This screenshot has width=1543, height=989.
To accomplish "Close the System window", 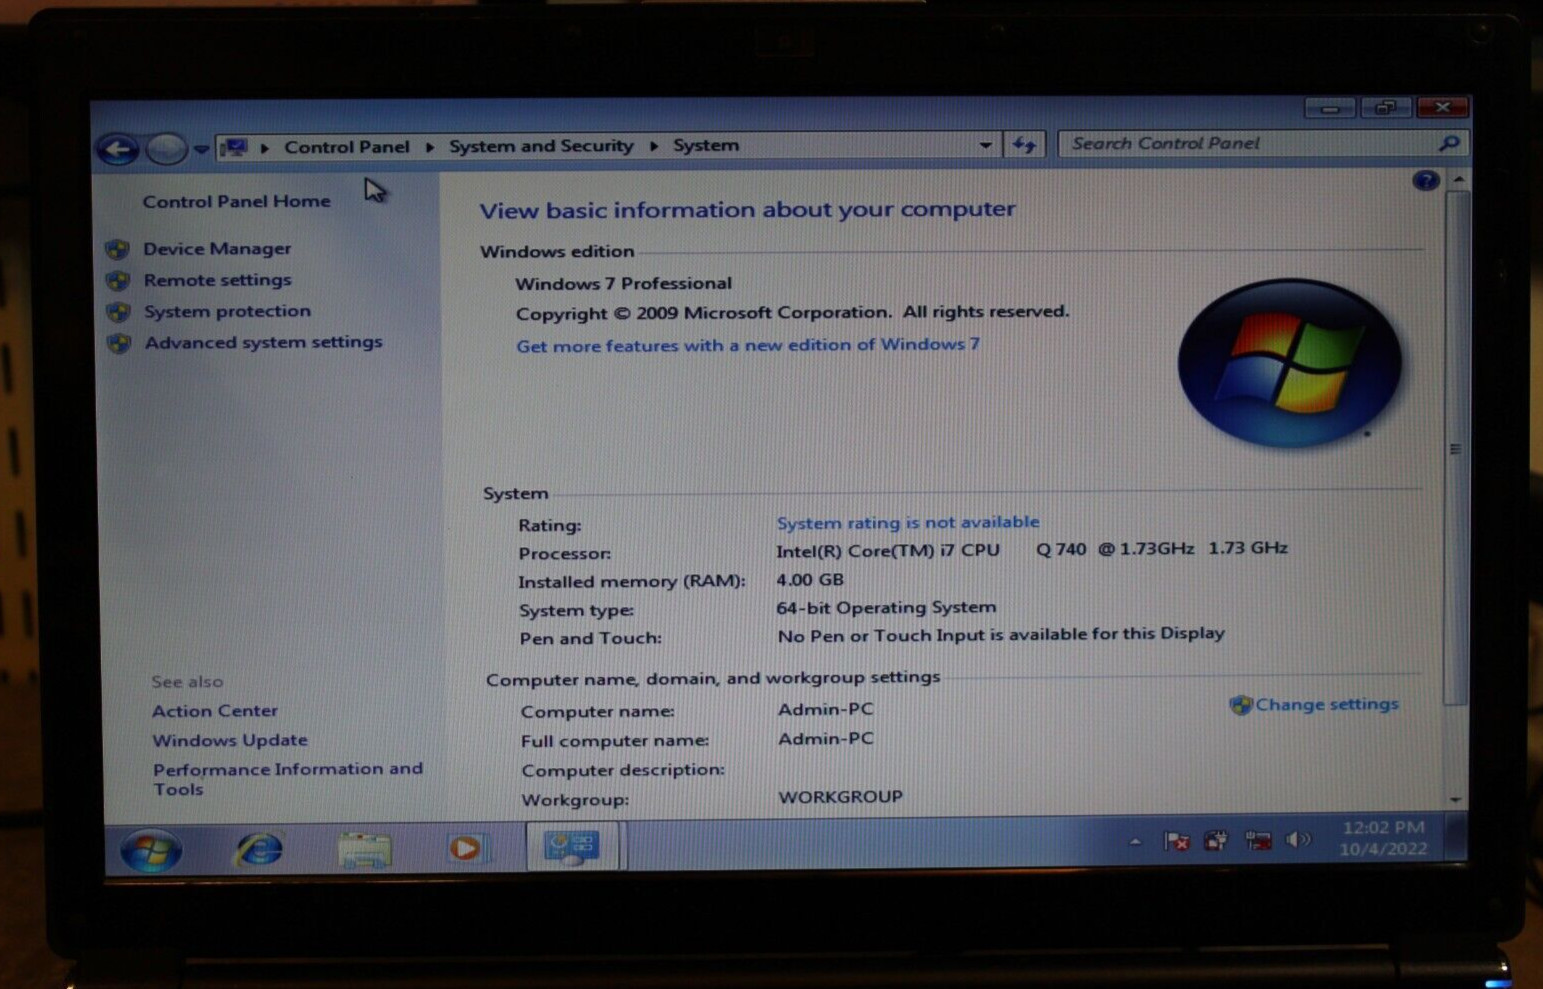I will pyautogui.click(x=1442, y=107).
